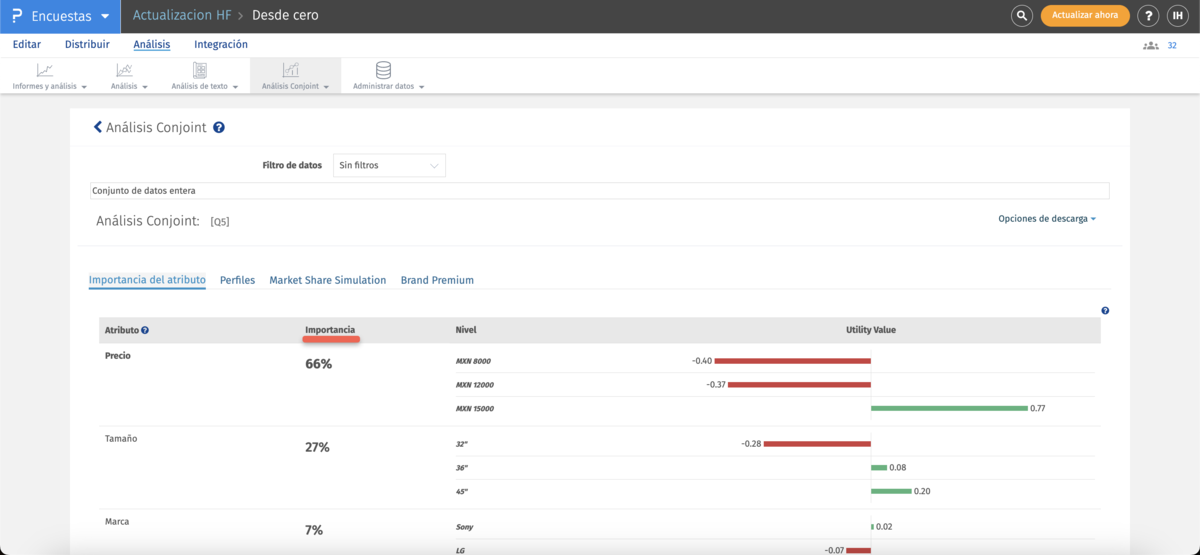
Task: Open the help question mark icon in header
Action: (x=1149, y=16)
